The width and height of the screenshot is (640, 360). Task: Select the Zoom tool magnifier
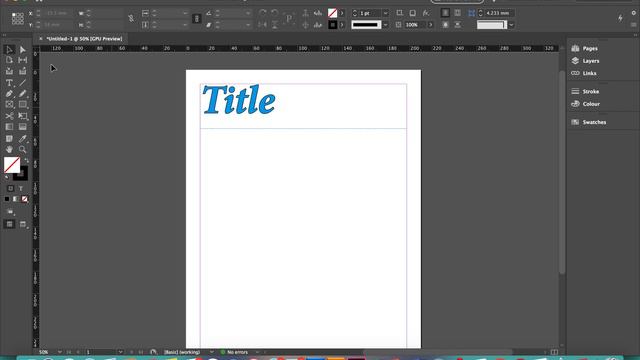tap(22, 150)
